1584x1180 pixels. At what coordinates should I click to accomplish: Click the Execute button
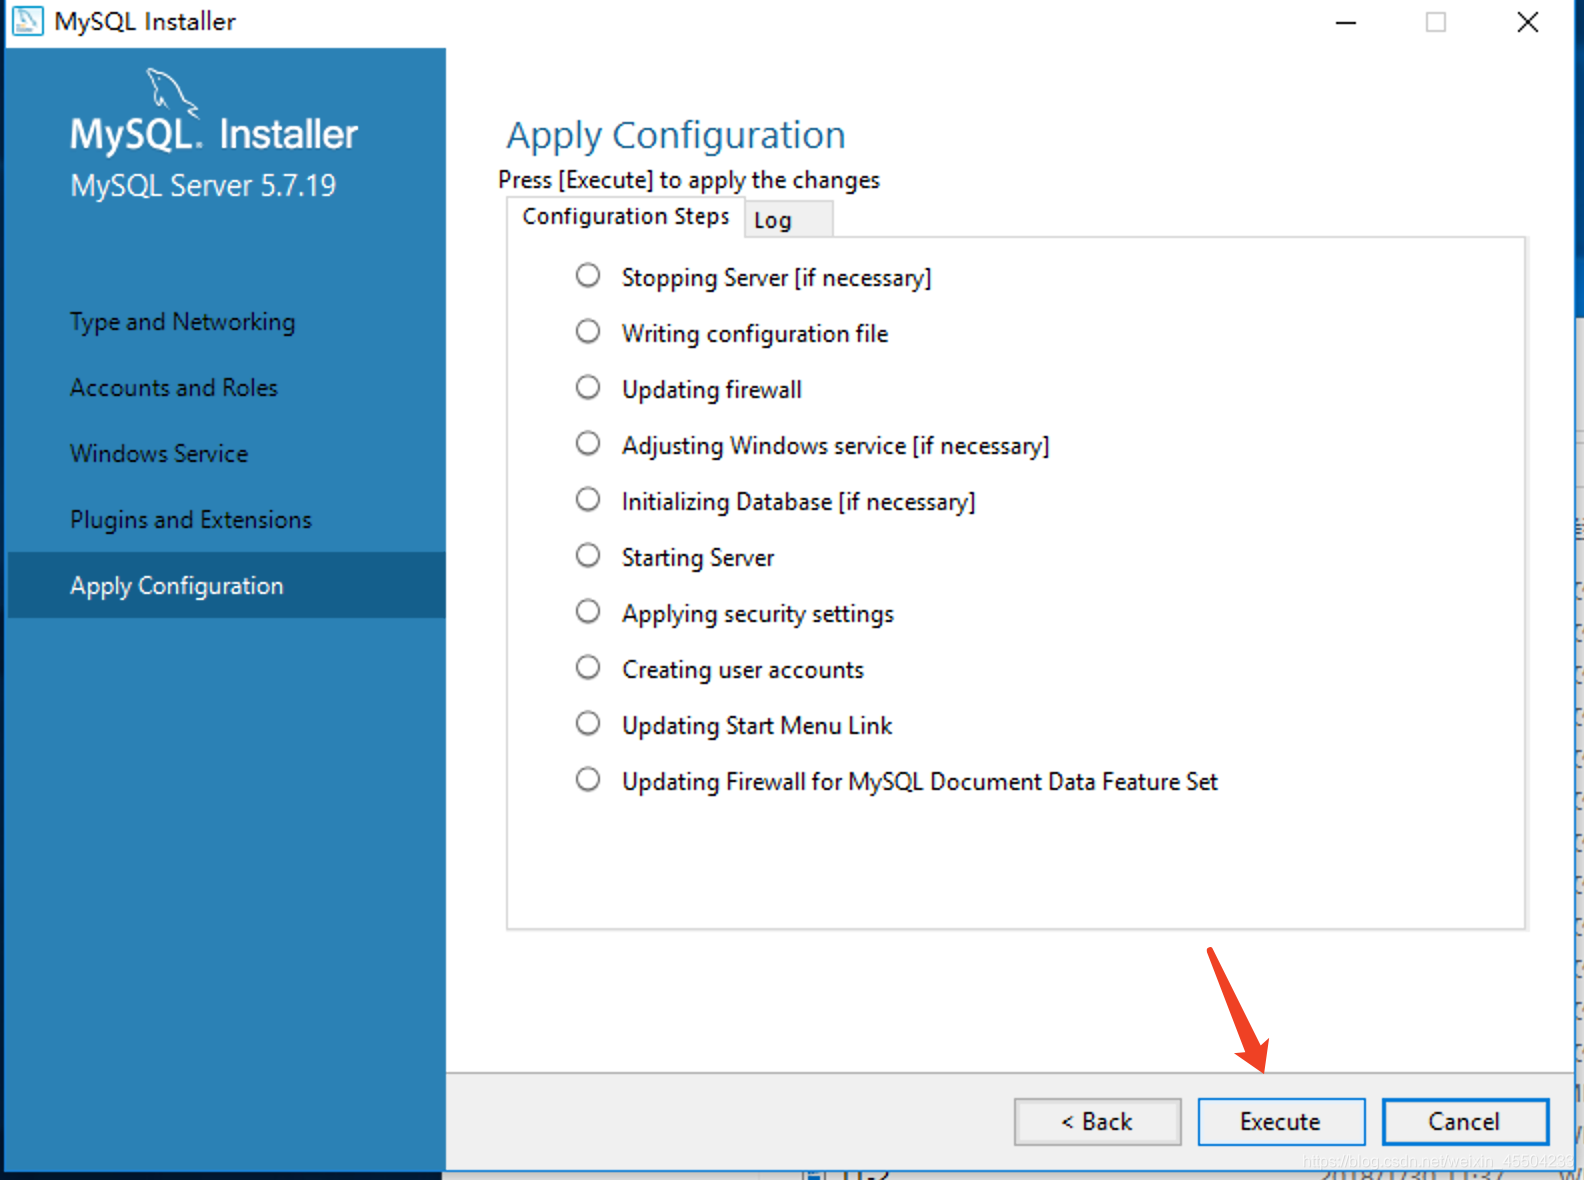pos(1281,1122)
